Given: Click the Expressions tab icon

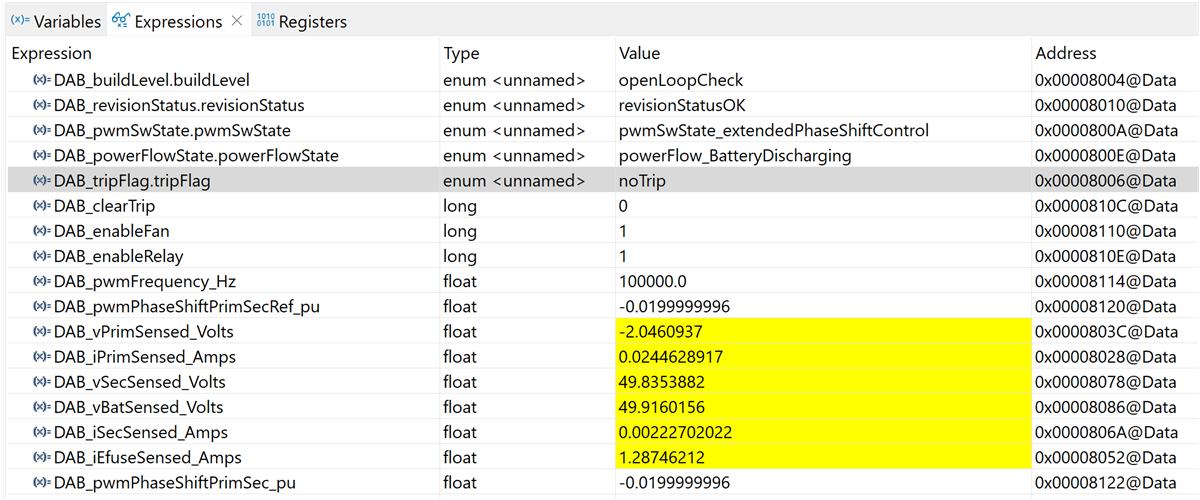Looking at the screenshot, I should pyautogui.click(x=121, y=21).
